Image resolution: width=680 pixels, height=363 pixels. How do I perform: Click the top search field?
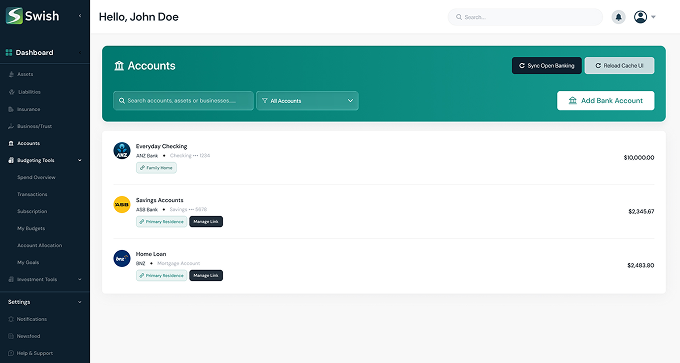(x=525, y=17)
